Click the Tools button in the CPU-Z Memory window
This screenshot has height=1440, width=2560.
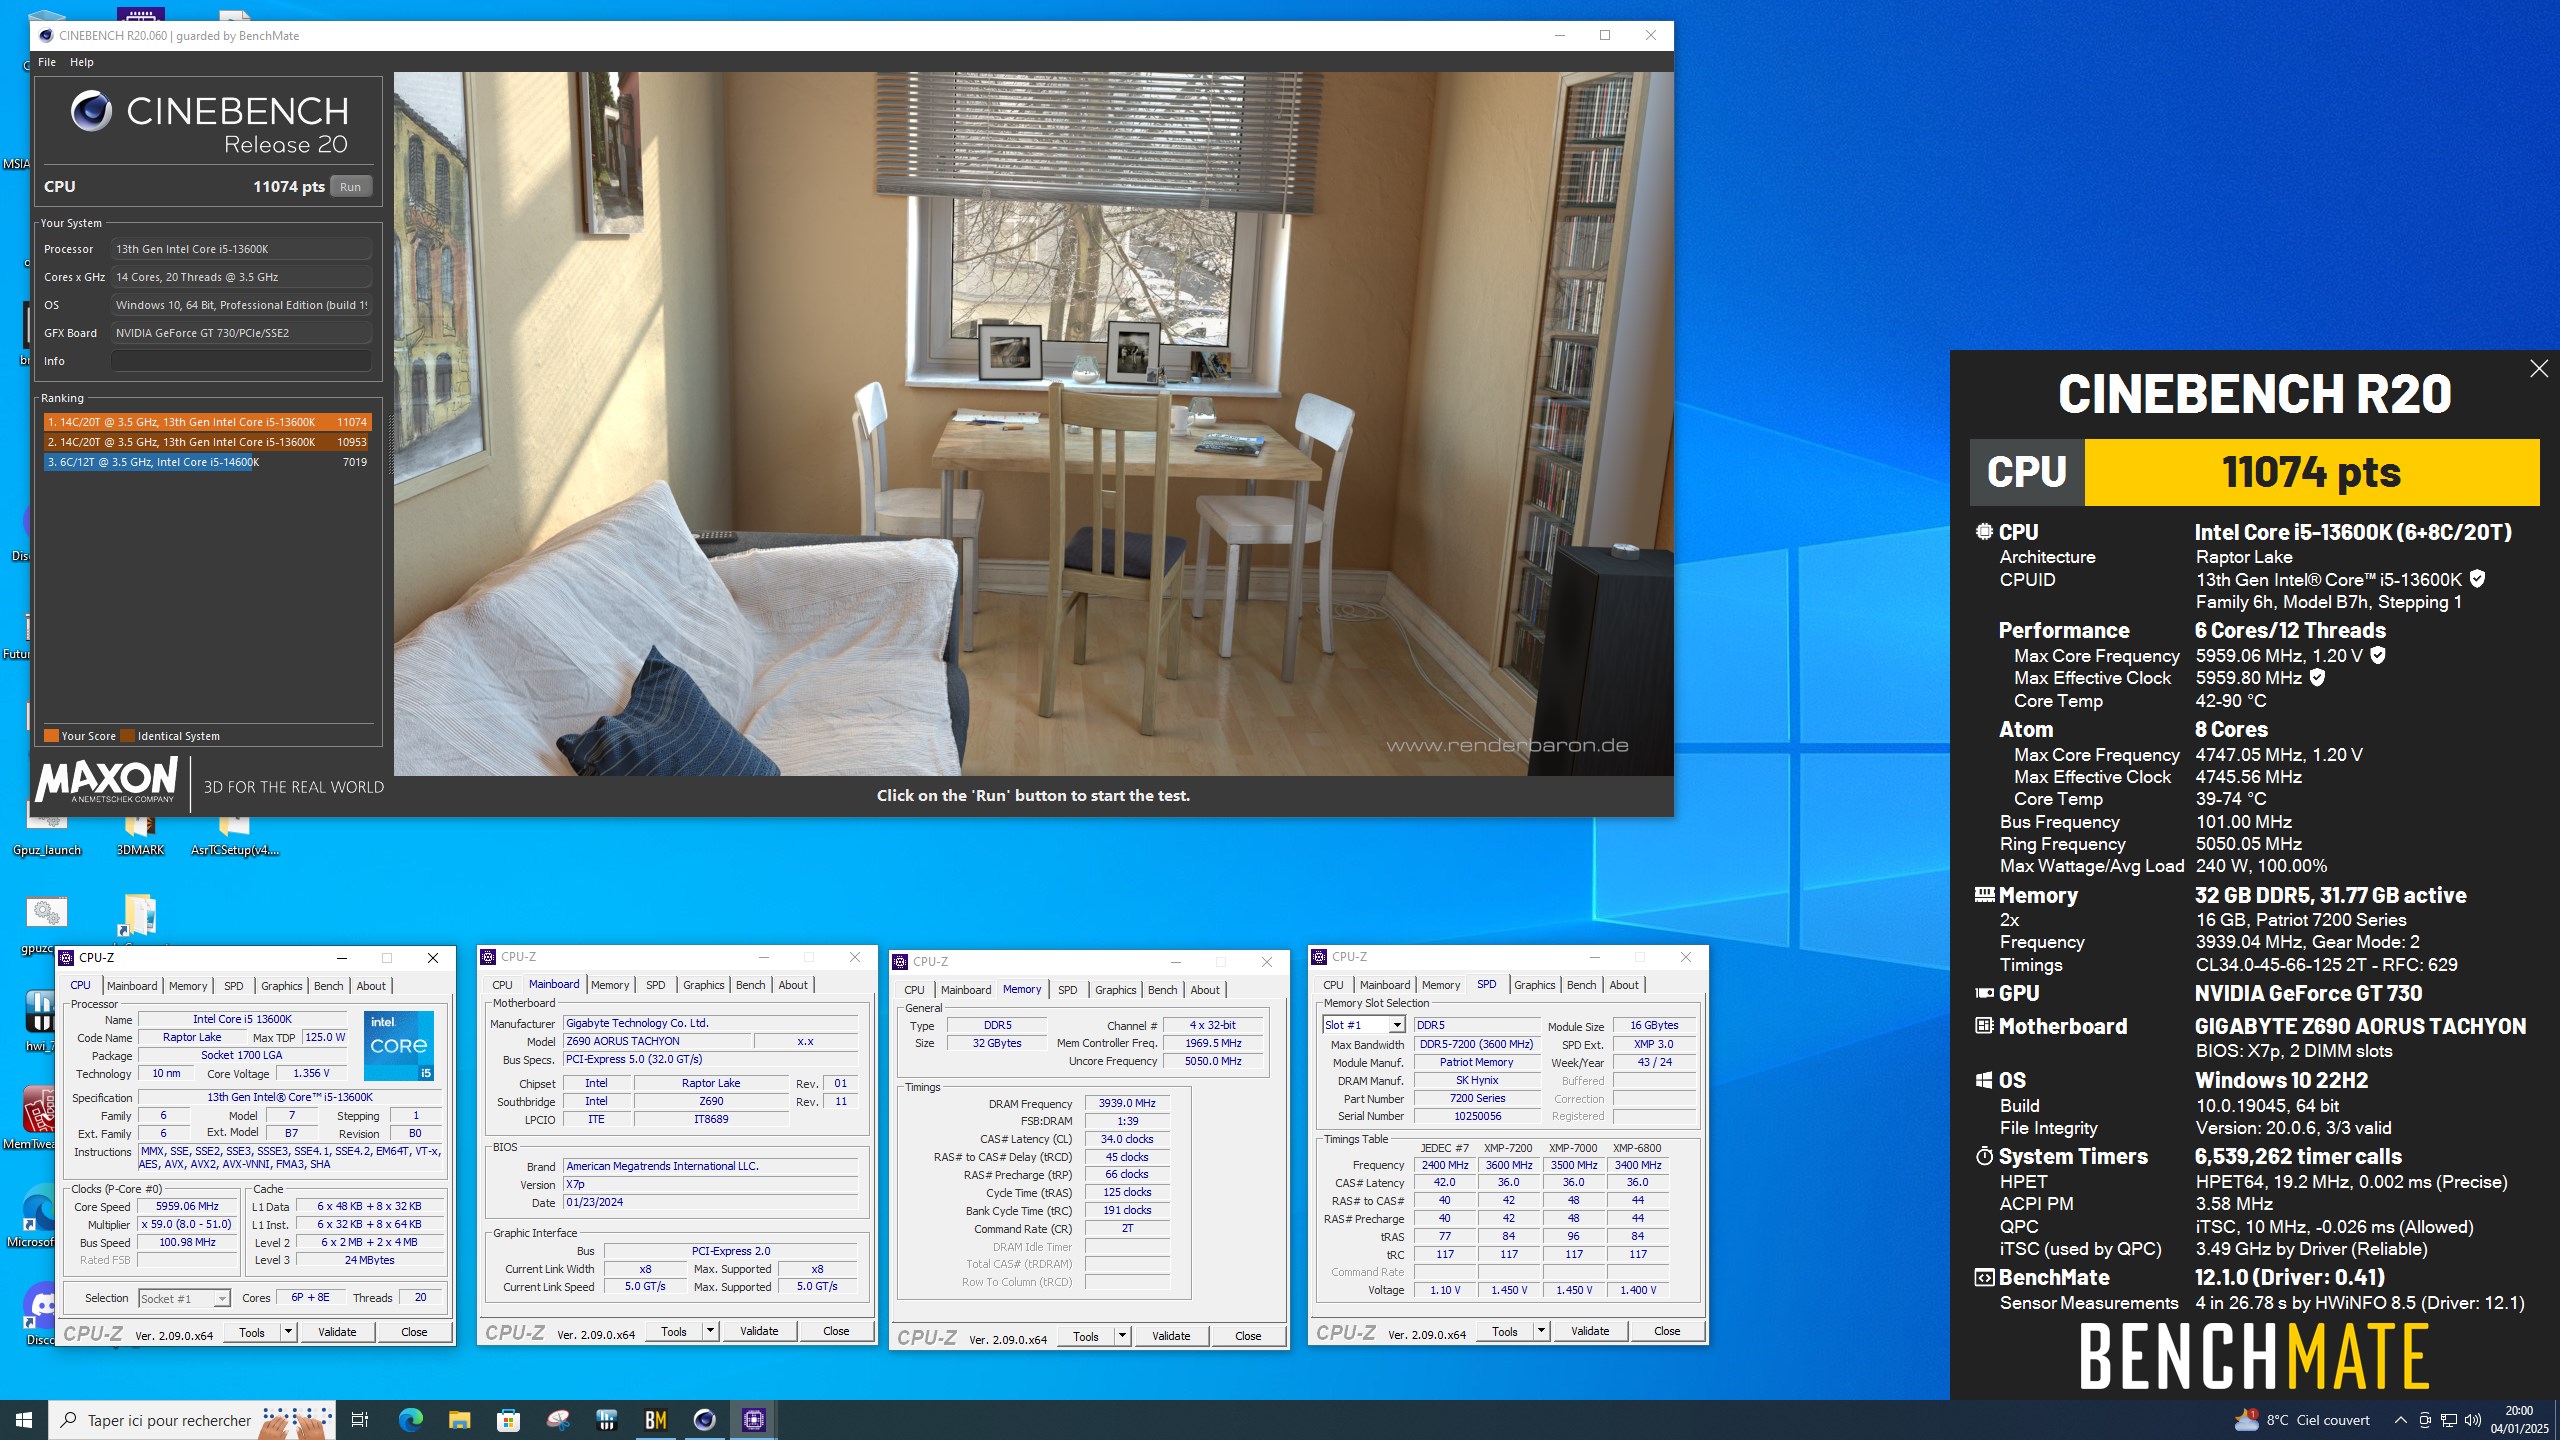click(x=1086, y=1336)
